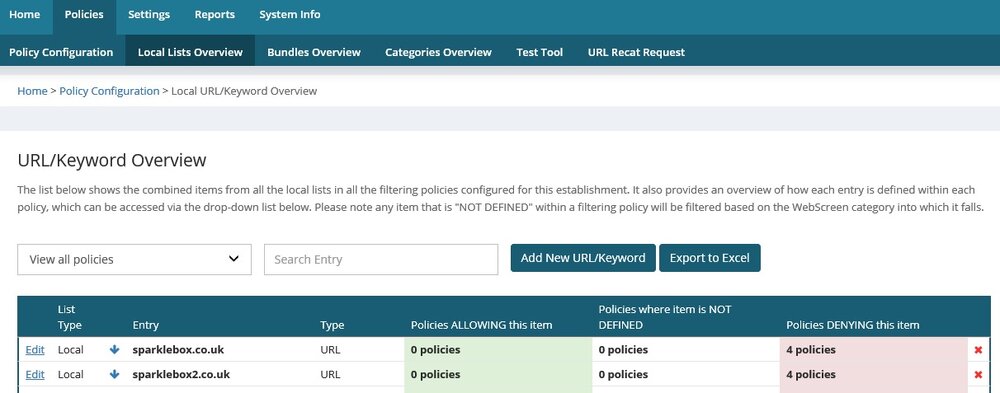Click 0 policies not defined for sparklebox.co.uk
This screenshot has height=393, width=1000.
point(623,350)
